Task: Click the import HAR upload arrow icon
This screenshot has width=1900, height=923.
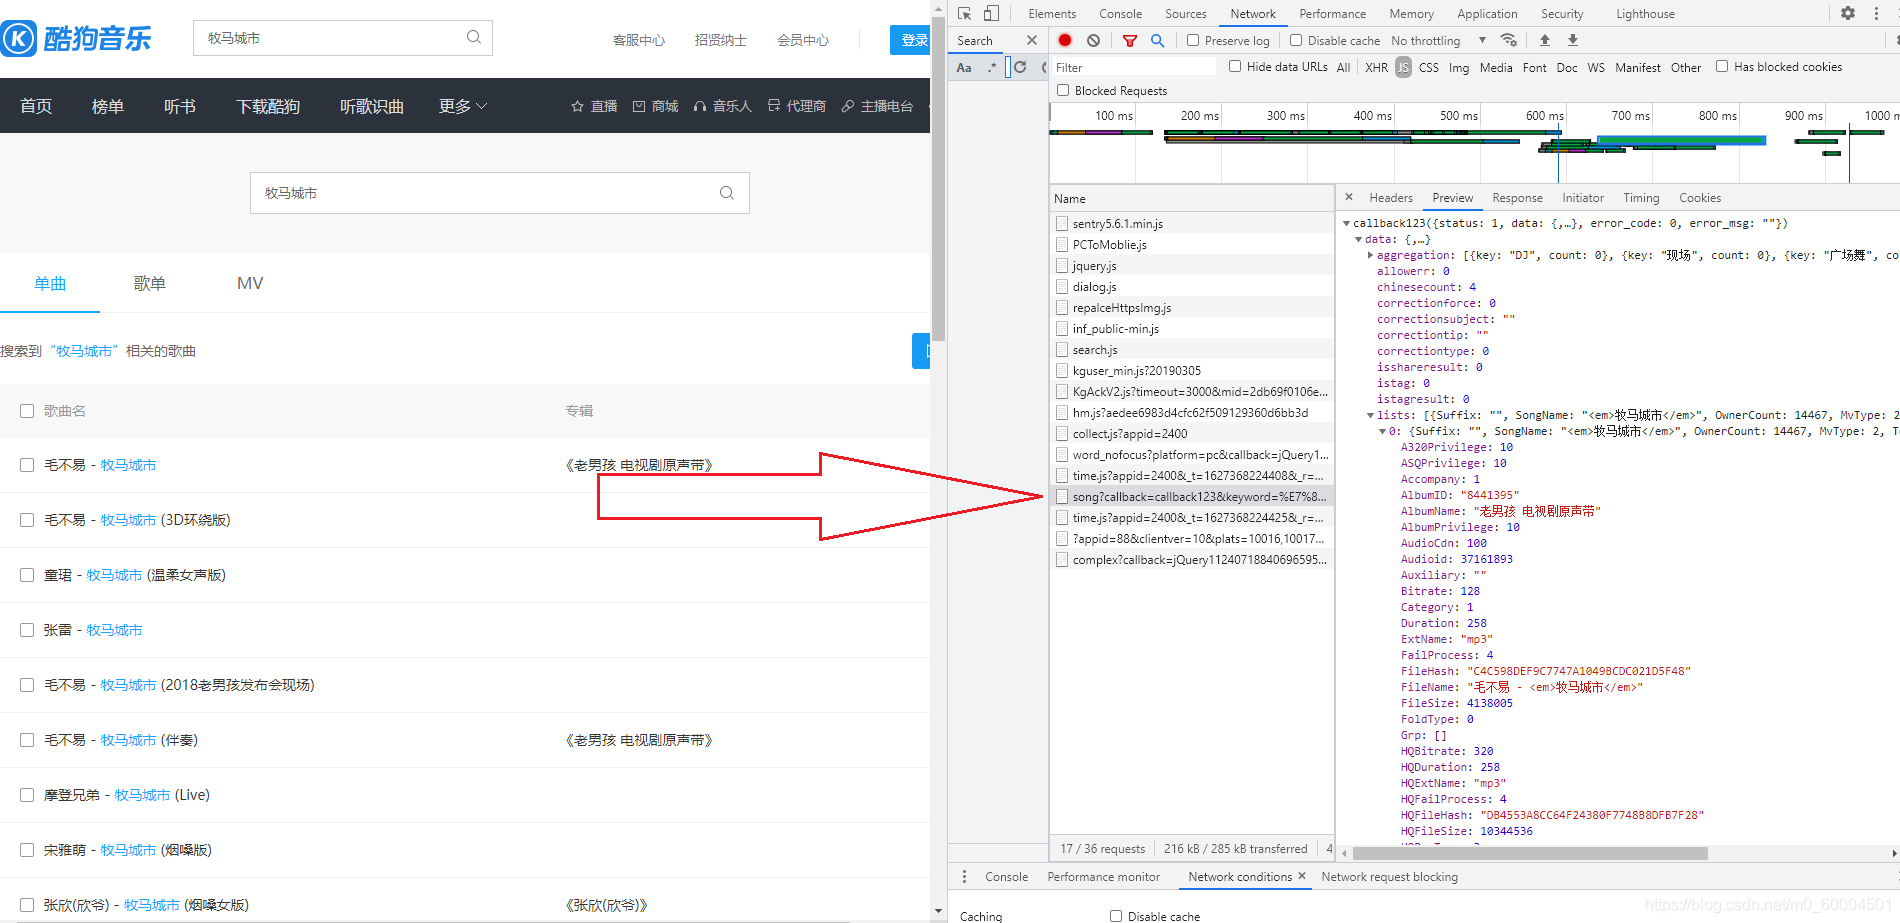Action: [x=1545, y=40]
